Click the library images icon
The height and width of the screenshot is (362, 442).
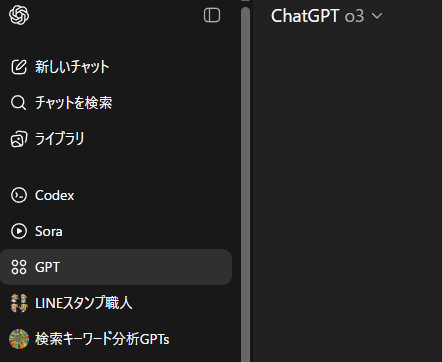coord(19,139)
